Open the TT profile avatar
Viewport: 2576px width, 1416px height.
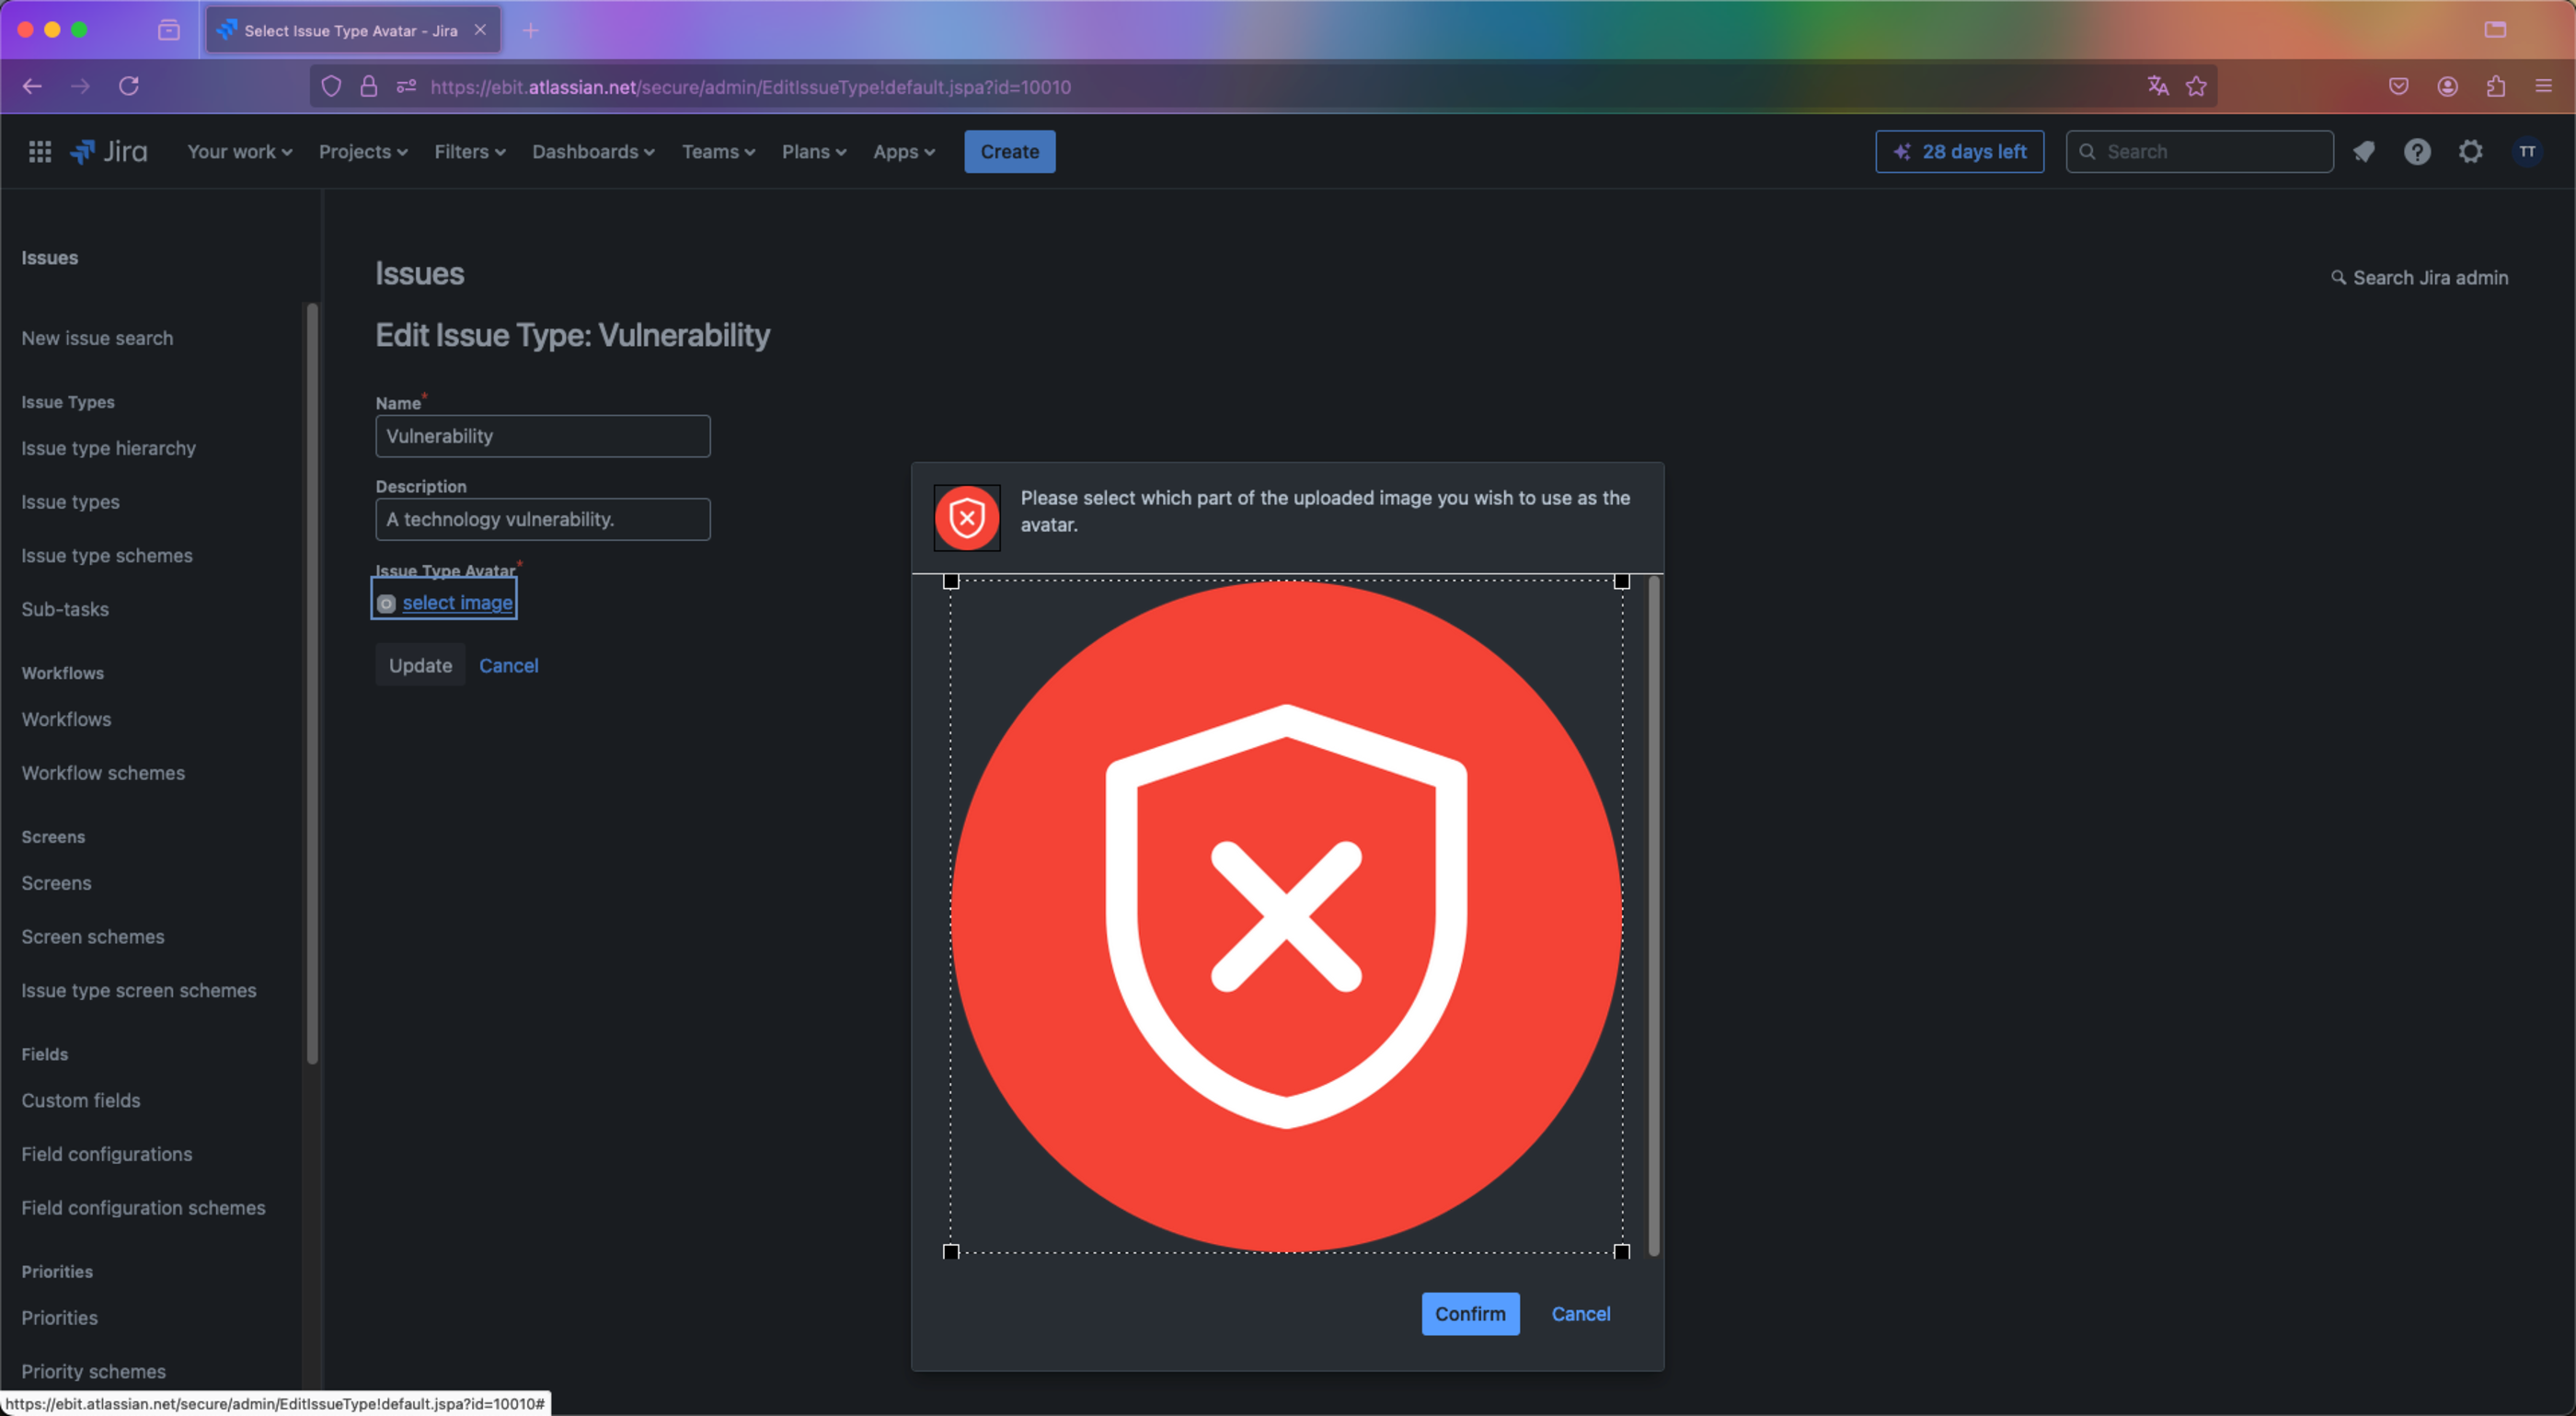tap(2527, 151)
